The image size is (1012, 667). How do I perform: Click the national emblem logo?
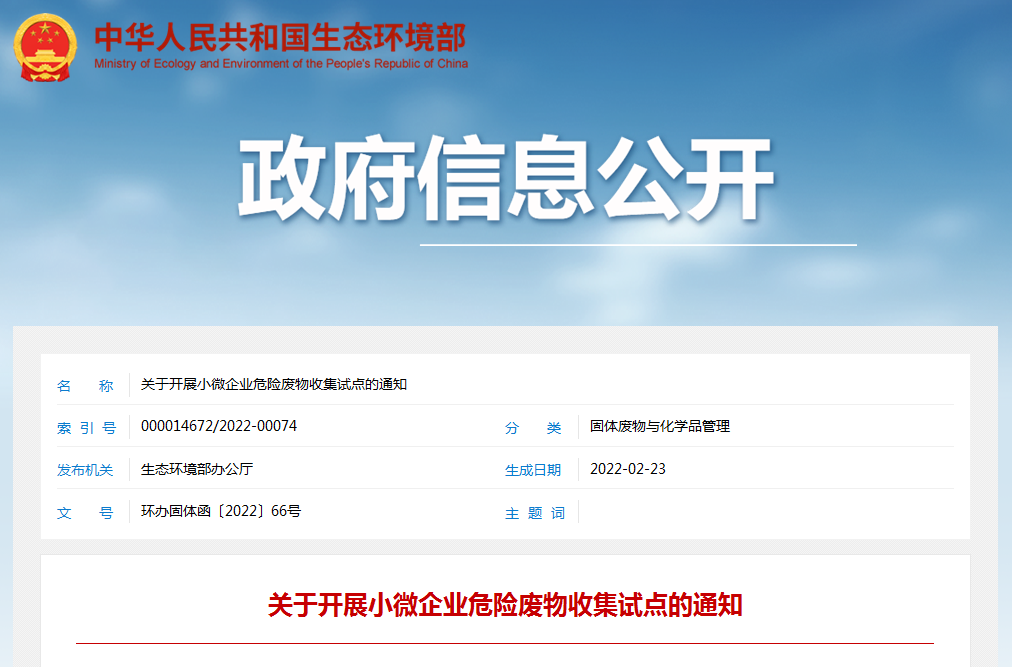coord(45,48)
